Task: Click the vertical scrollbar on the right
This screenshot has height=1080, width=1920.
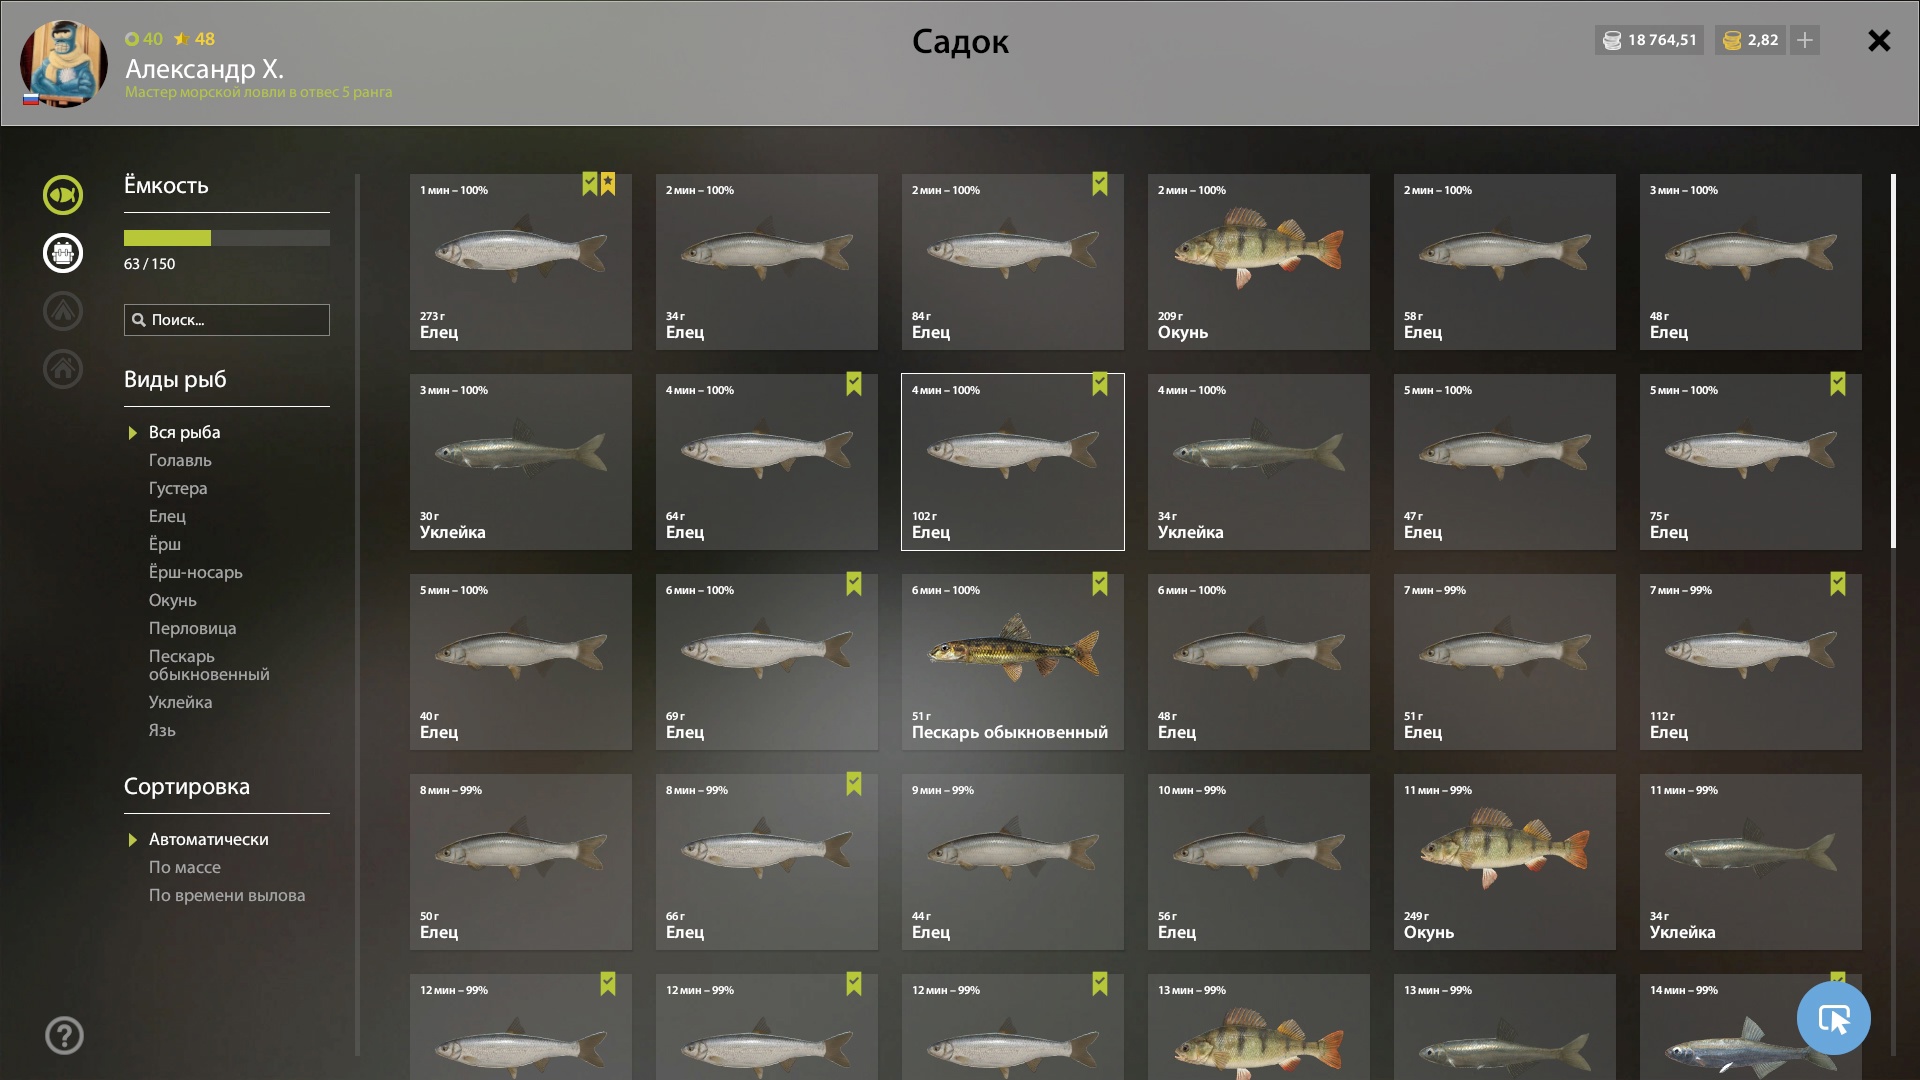Action: click(x=1893, y=361)
